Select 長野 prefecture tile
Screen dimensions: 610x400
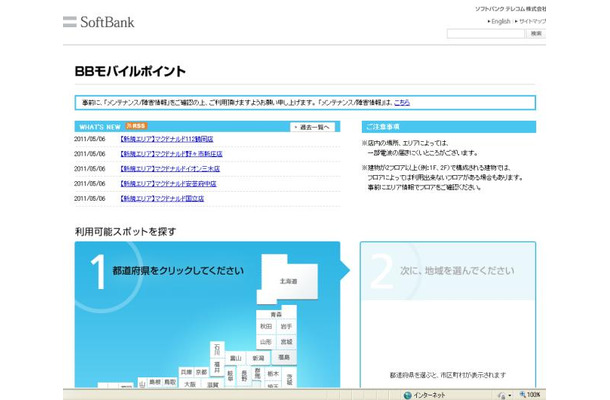(244, 375)
